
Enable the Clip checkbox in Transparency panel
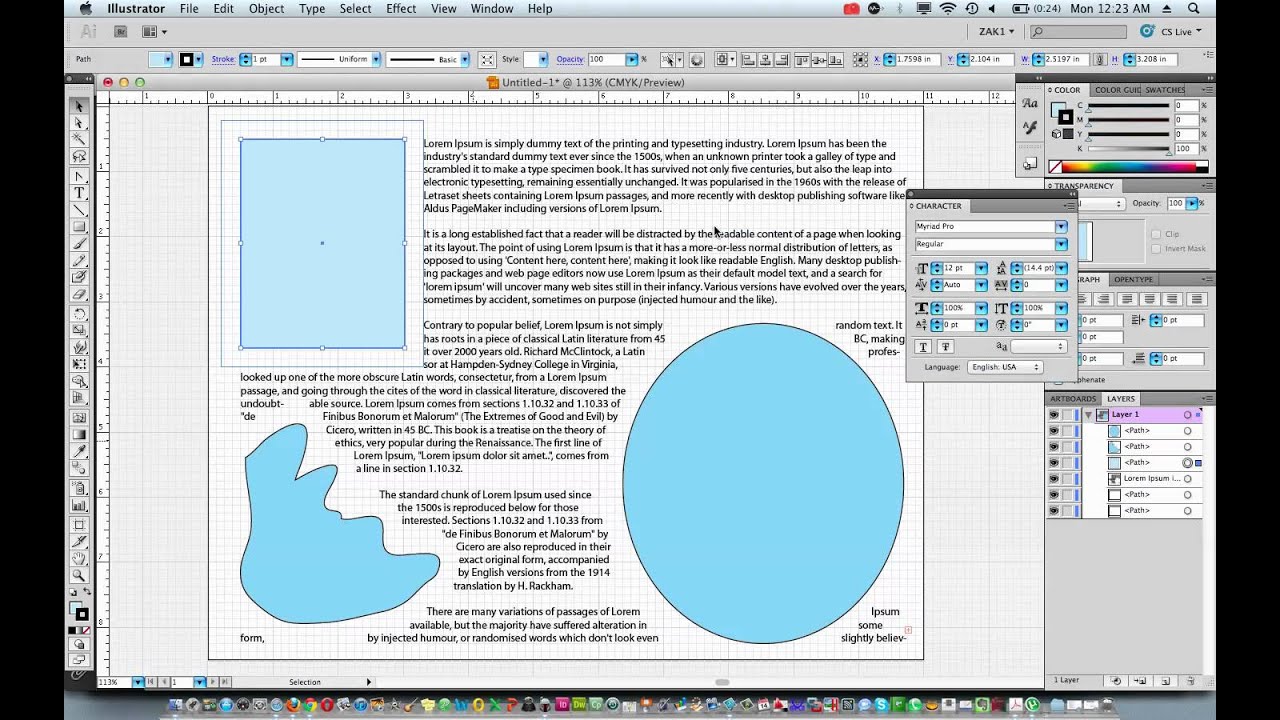pyautogui.click(x=1156, y=234)
